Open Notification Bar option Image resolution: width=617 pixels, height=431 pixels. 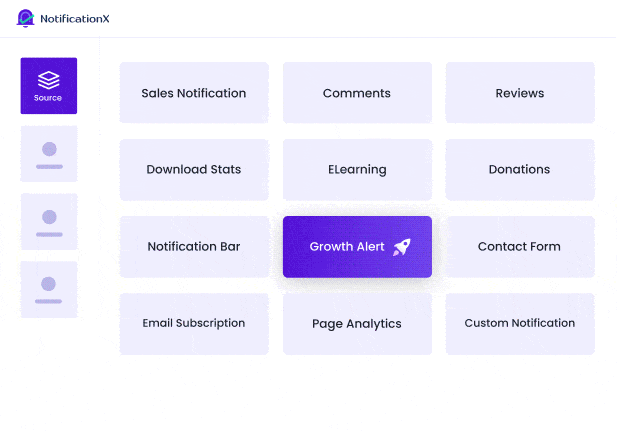click(x=194, y=247)
